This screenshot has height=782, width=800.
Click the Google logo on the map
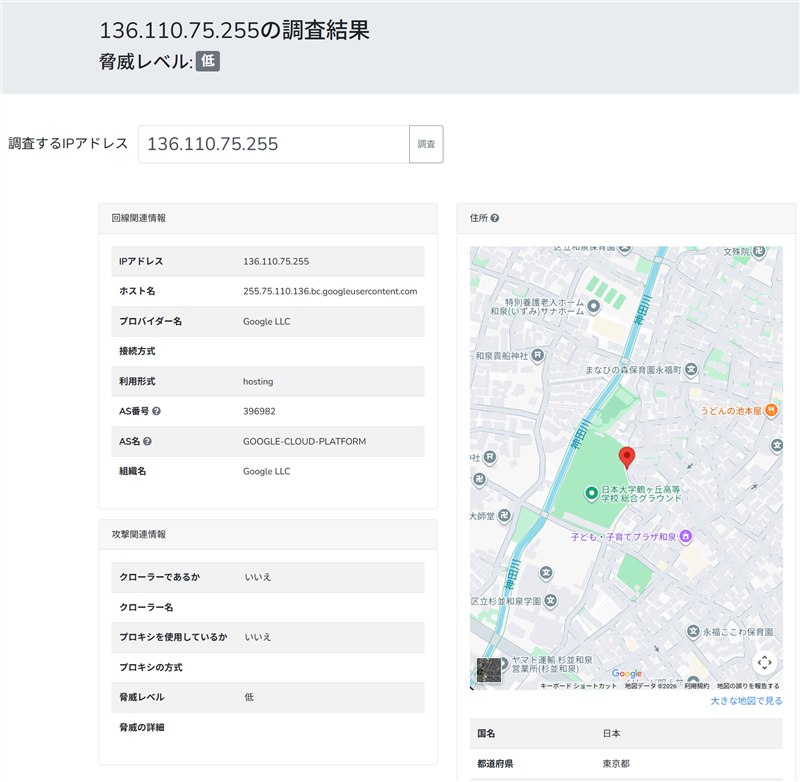[627, 674]
